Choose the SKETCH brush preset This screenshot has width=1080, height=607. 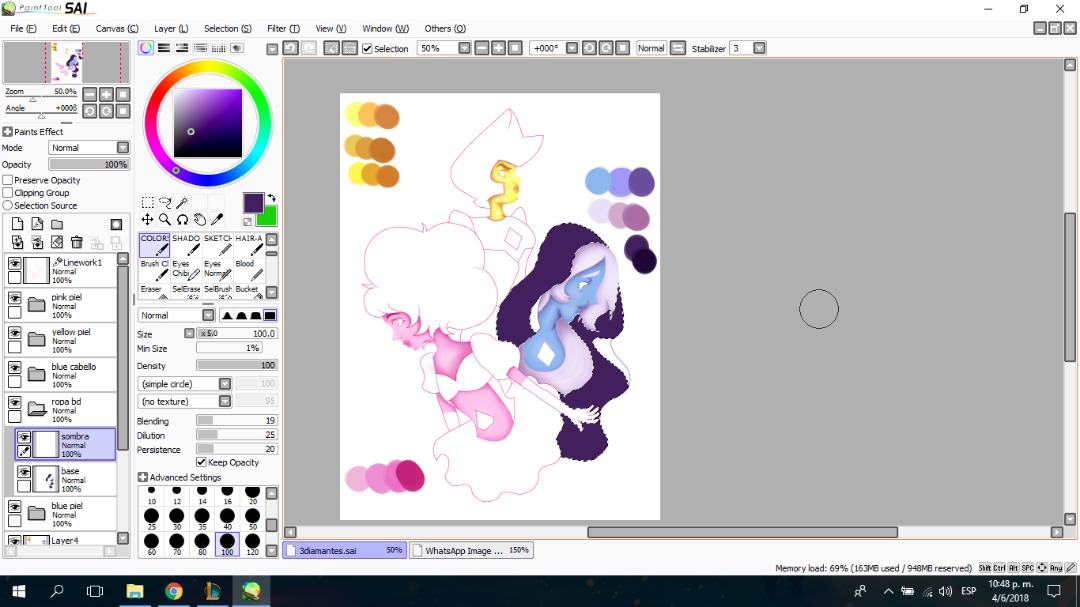pyautogui.click(x=218, y=245)
